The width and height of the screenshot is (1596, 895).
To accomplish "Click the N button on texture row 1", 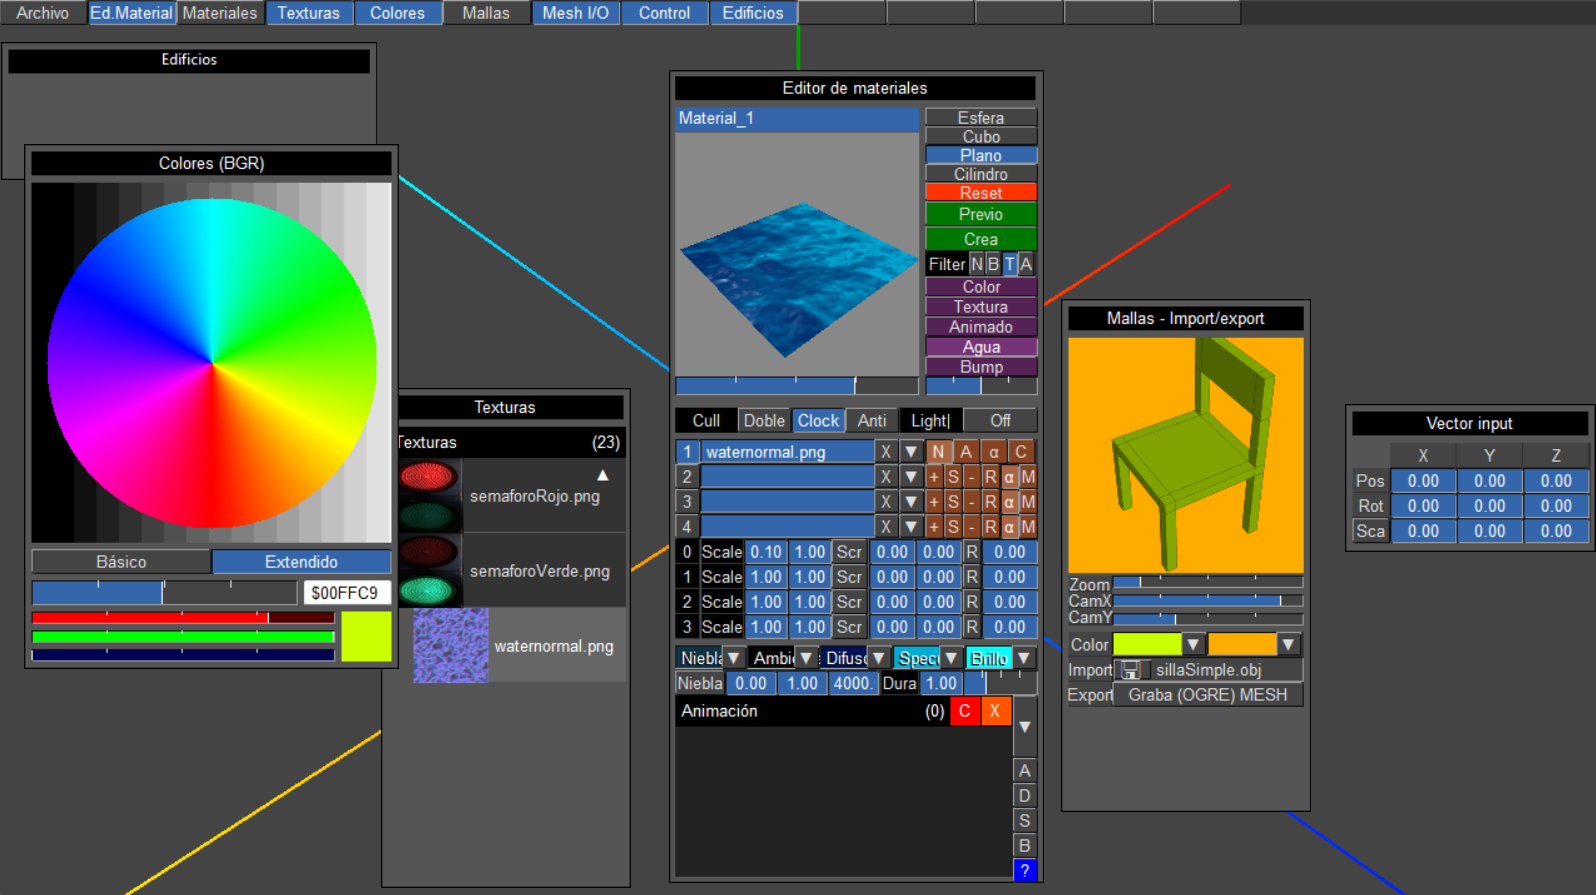I will click(x=938, y=452).
